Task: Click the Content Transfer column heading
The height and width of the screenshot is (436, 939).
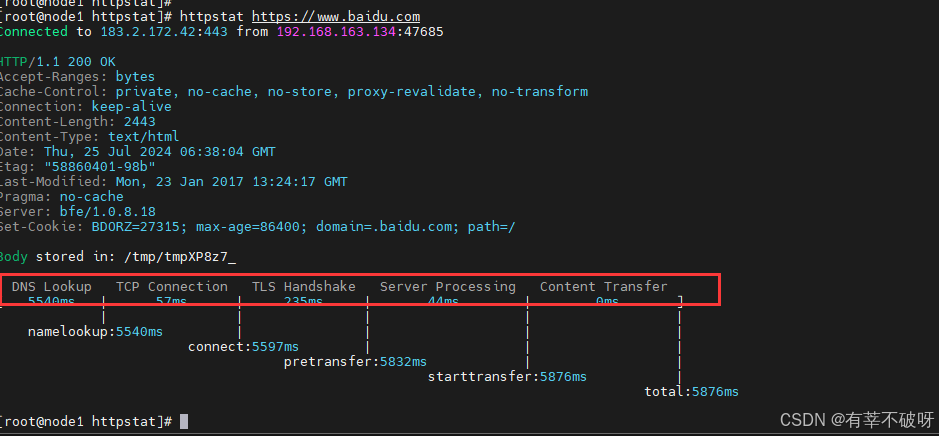Action: pos(603,287)
